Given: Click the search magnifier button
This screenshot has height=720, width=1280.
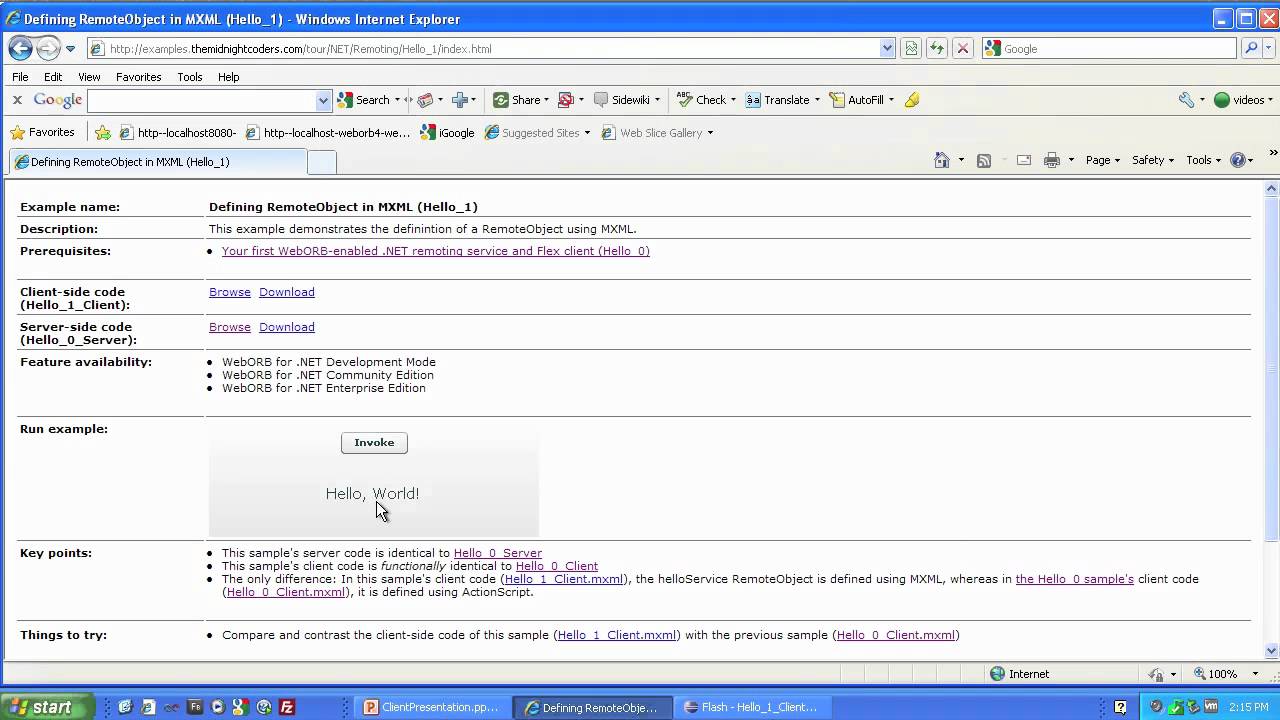Looking at the screenshot, I should click(1251, 48).
